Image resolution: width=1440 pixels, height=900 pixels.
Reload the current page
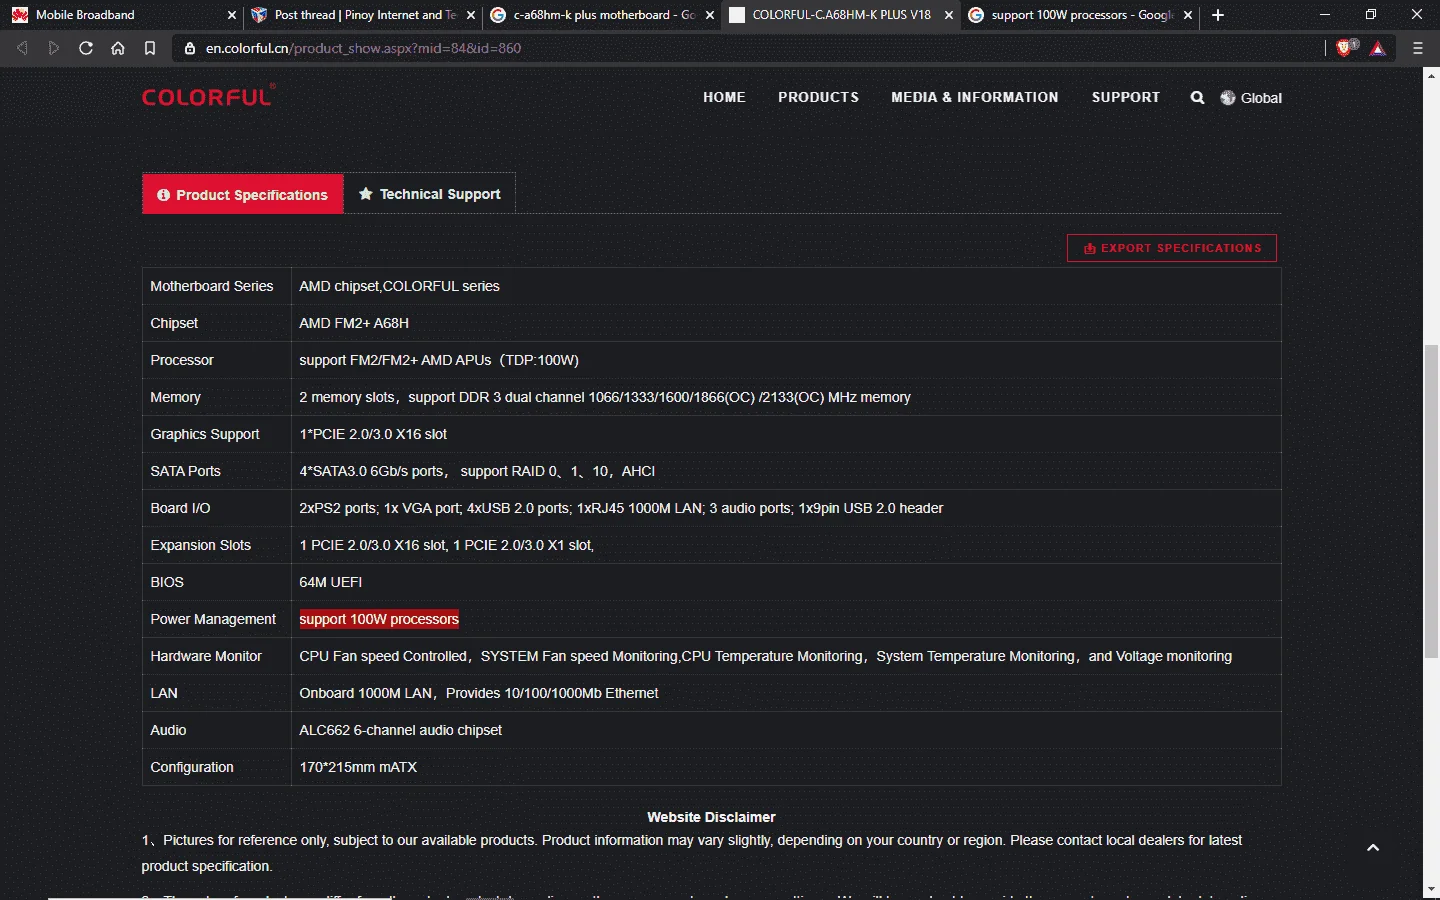tap(86, 48)
